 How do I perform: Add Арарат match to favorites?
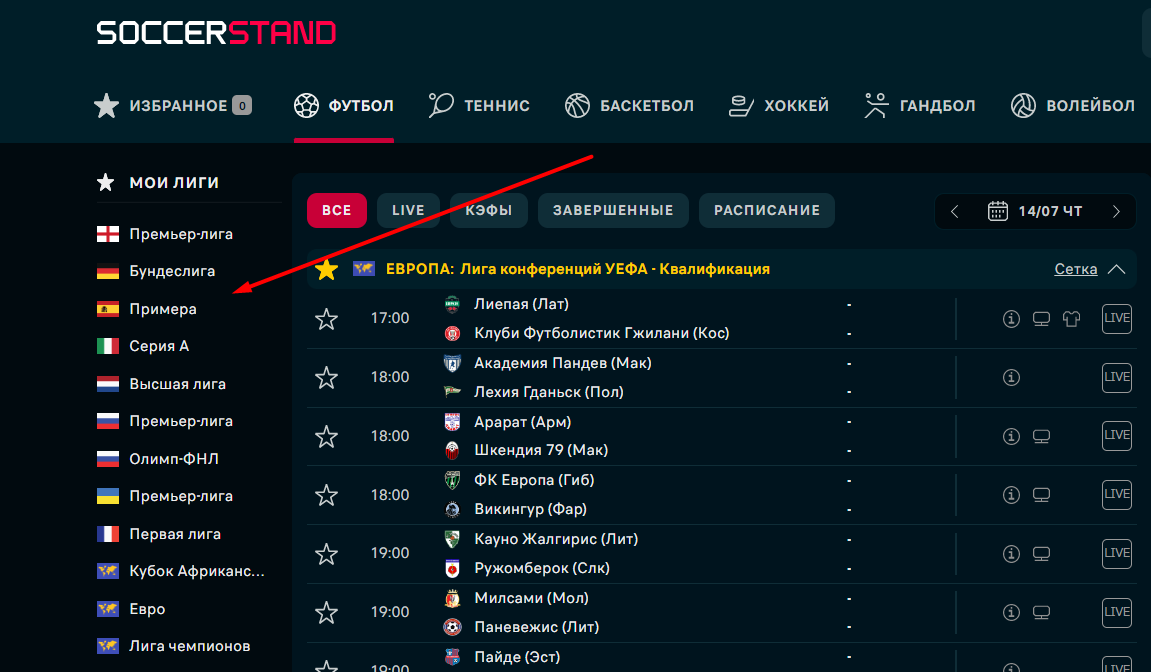tap(327, 436)
